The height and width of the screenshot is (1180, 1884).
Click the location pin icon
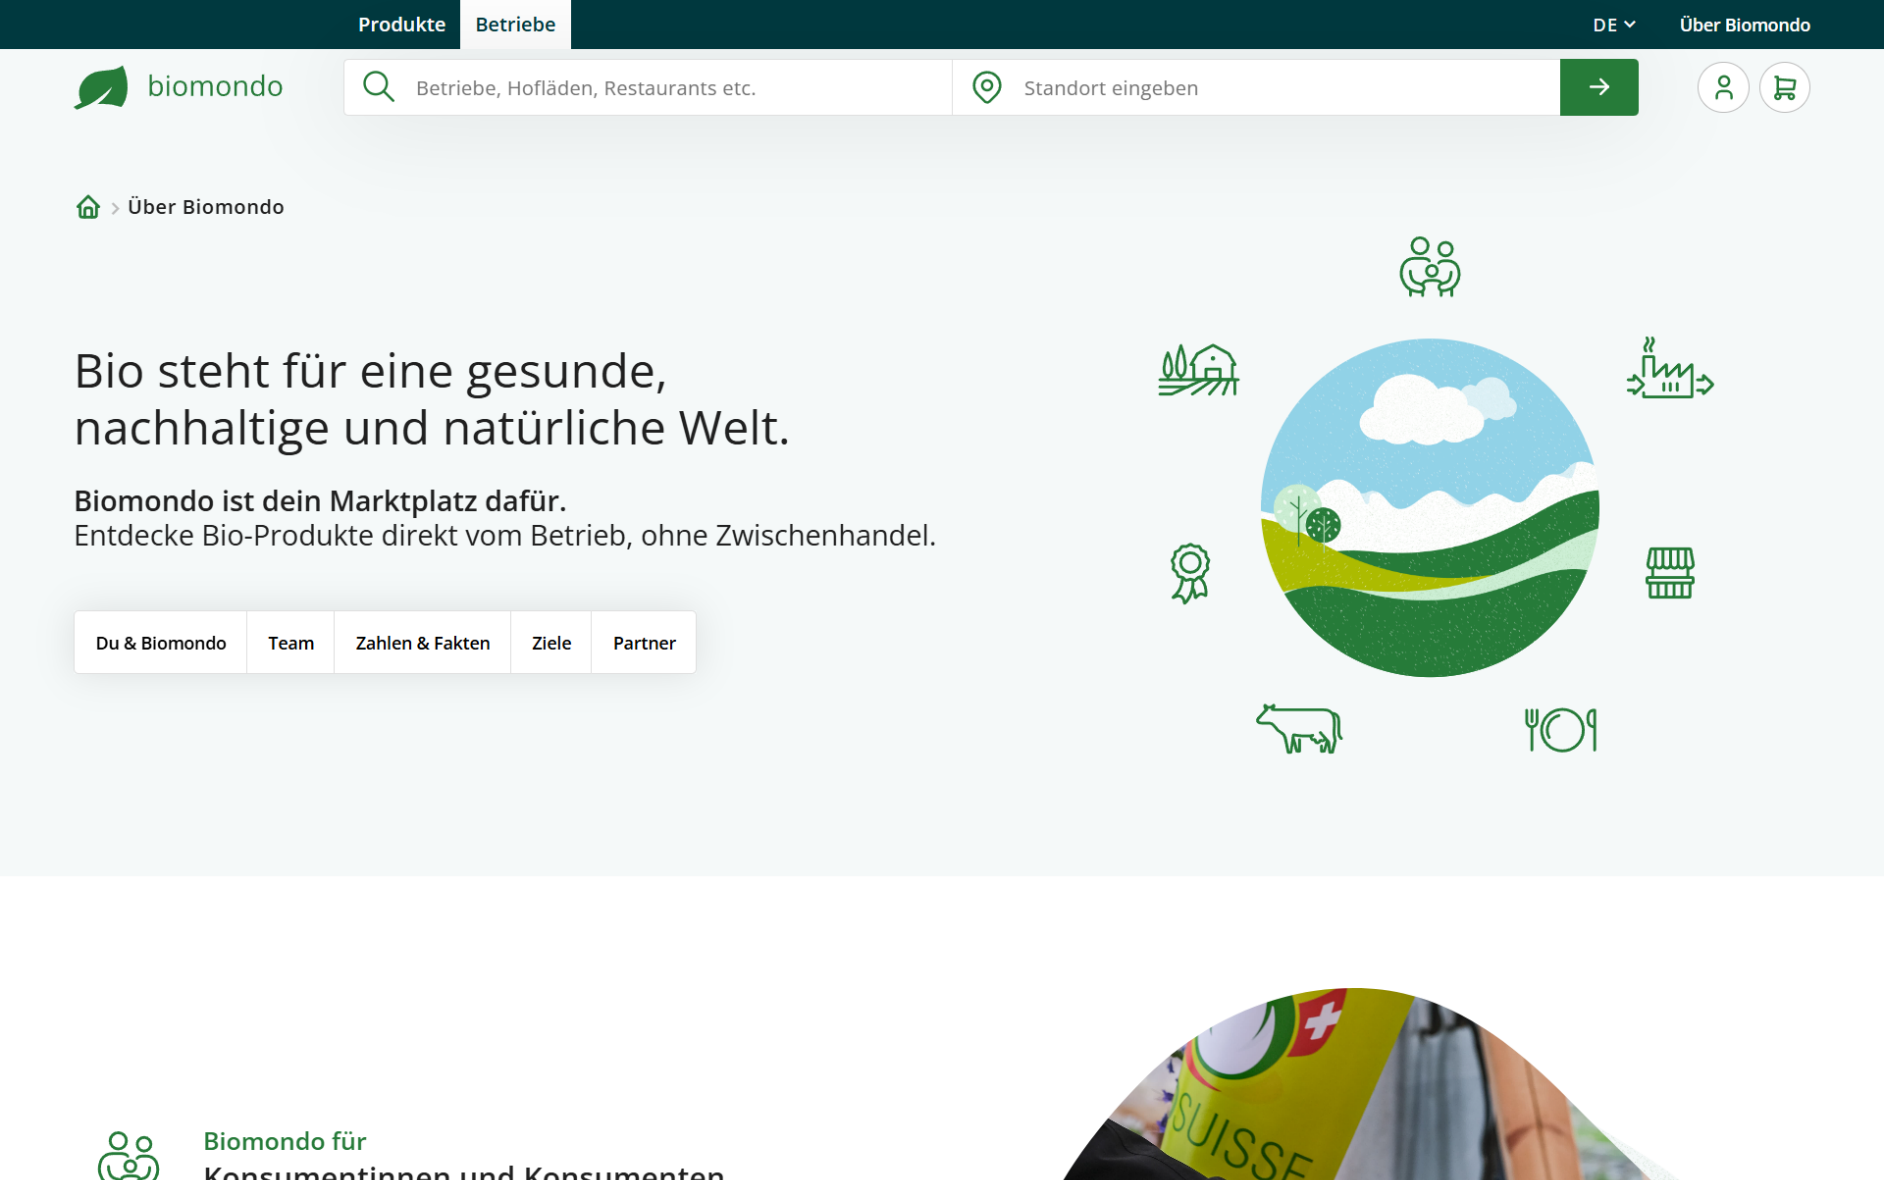(x=986, y=87)
